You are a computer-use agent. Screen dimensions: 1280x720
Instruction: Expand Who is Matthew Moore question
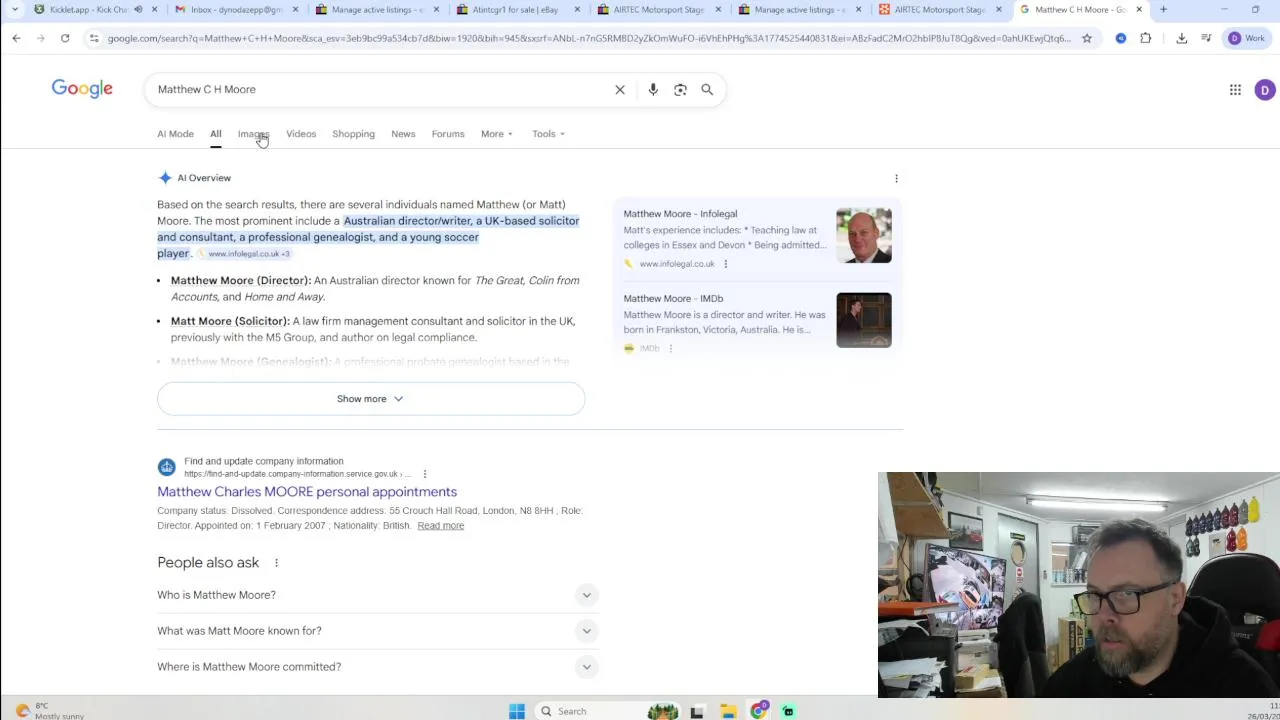pos(378,595)
